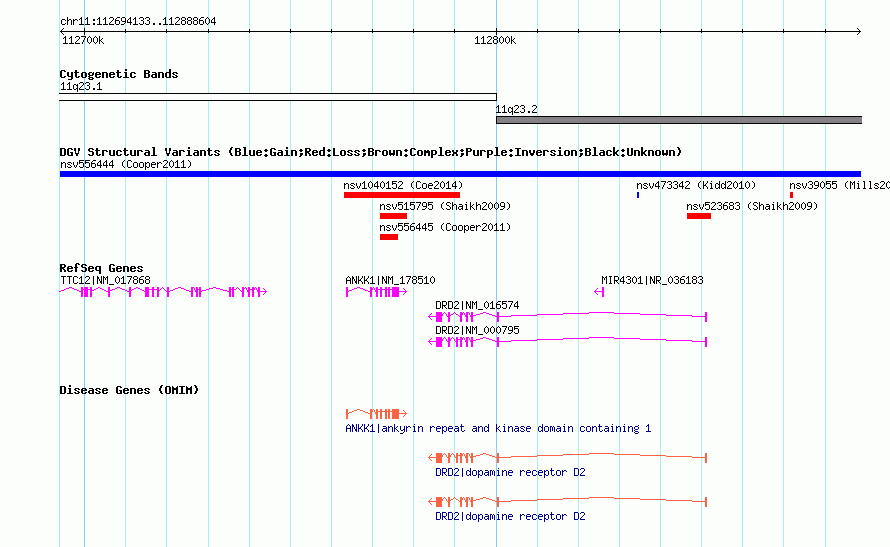Click the DRD2 NM_016574 transcript glyph
This screenshot has width=890, height=547.
568,317
